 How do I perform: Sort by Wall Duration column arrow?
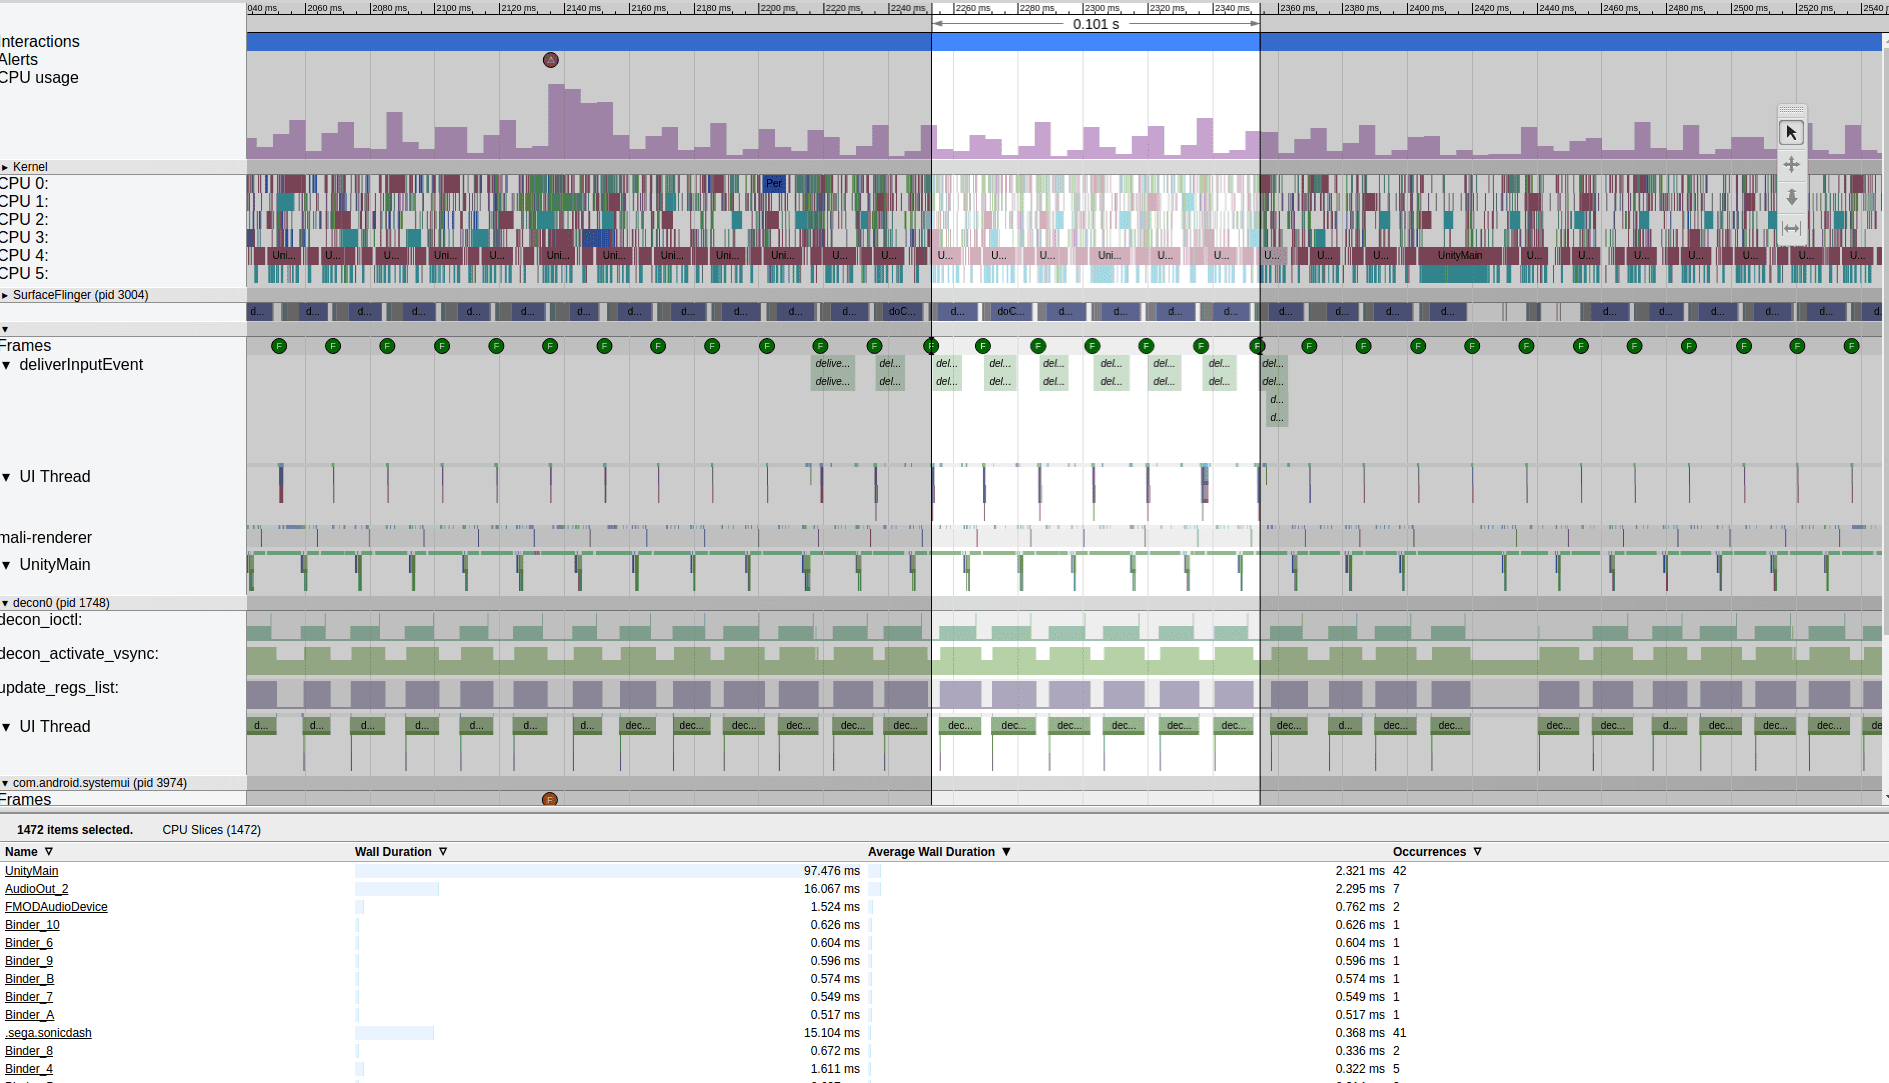[443, 852]
